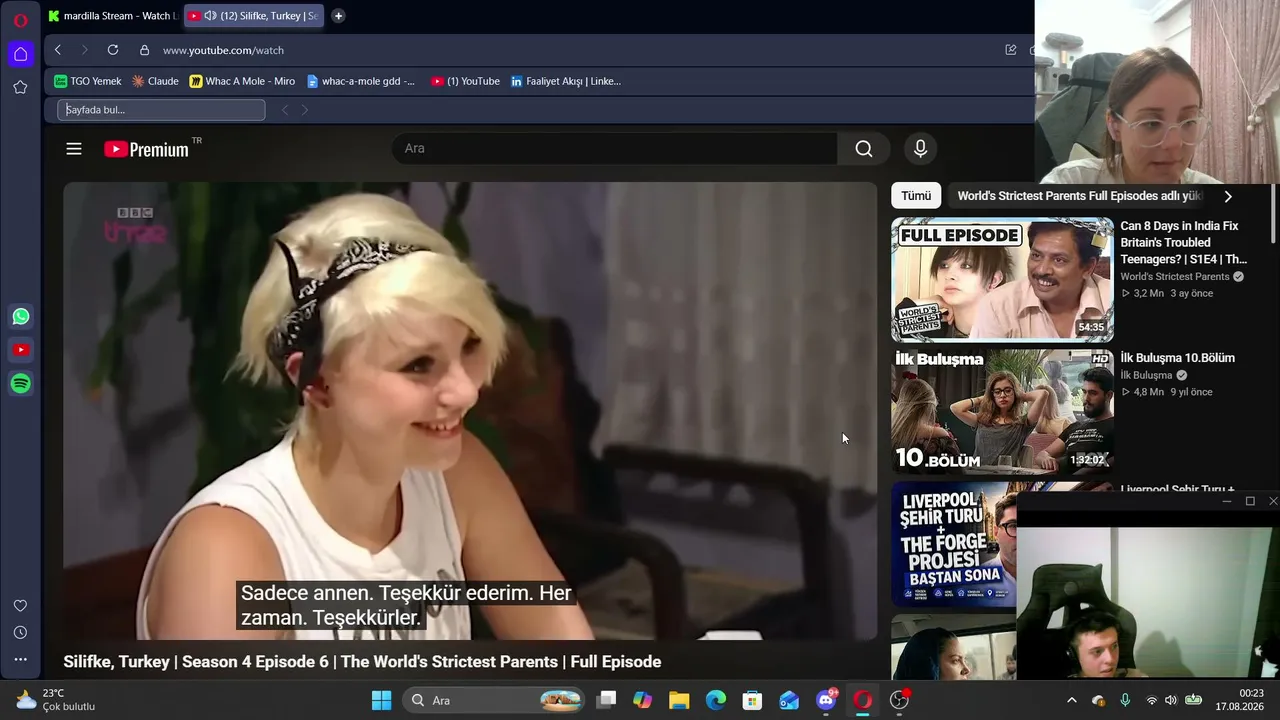Open the Whac A Mole - Miro bookmark

tap(242, 81)
